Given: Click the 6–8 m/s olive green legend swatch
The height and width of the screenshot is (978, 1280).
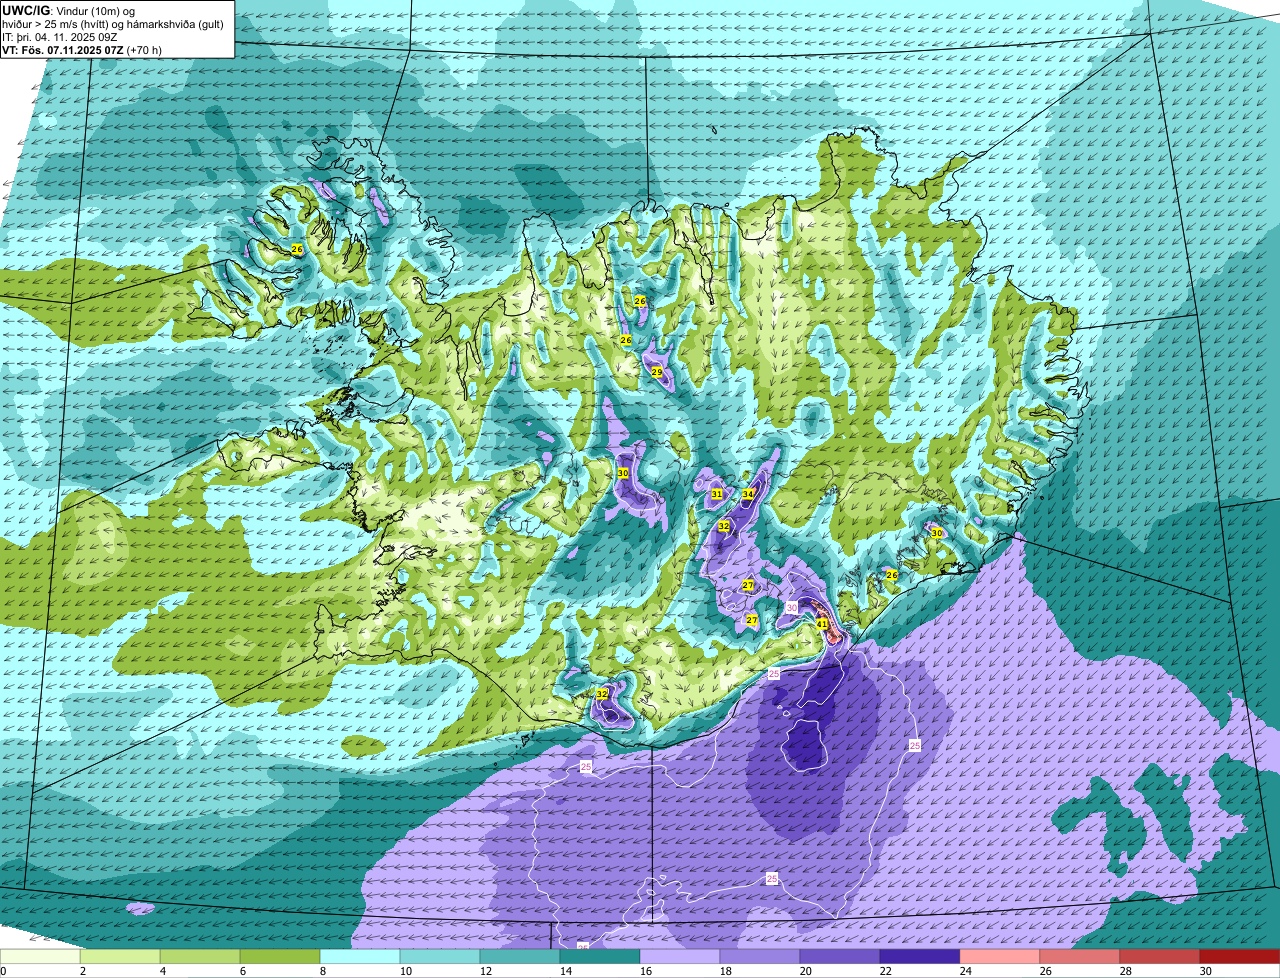Looking at the screenshot, I should (280, 957).
